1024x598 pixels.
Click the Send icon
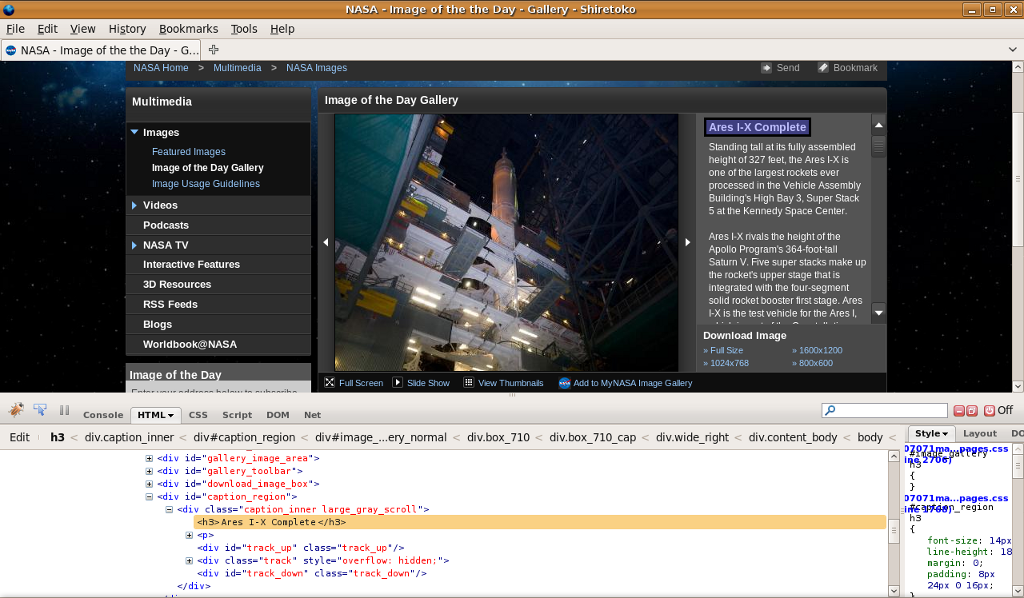767,68
